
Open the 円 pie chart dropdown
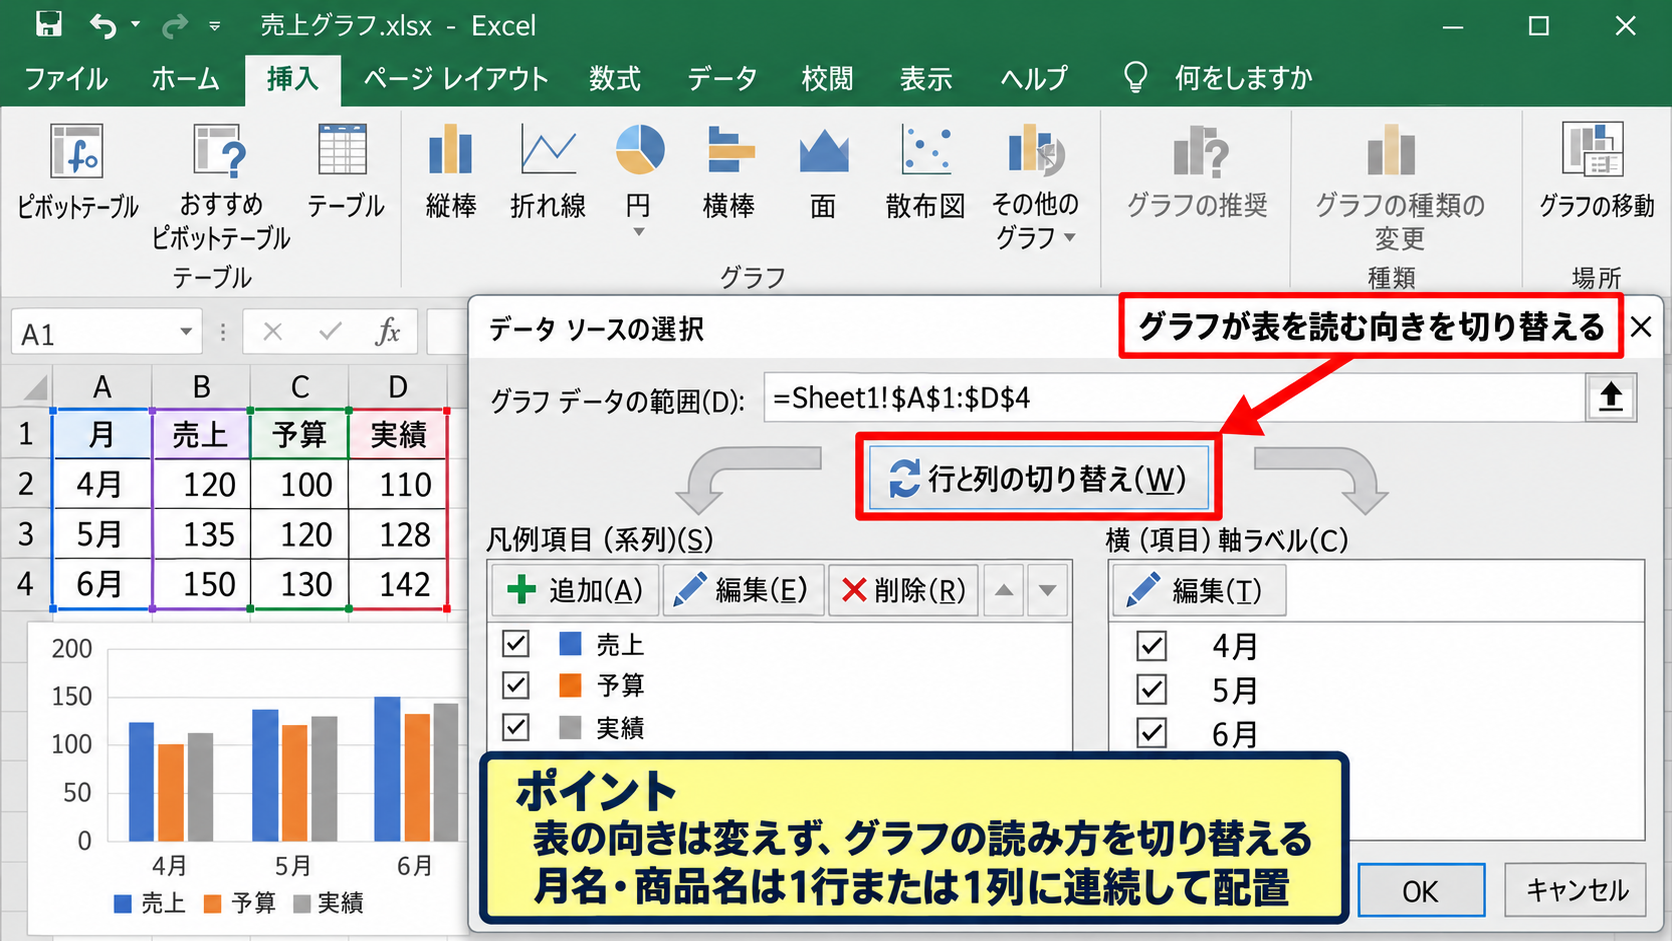(x=639, y=233)
